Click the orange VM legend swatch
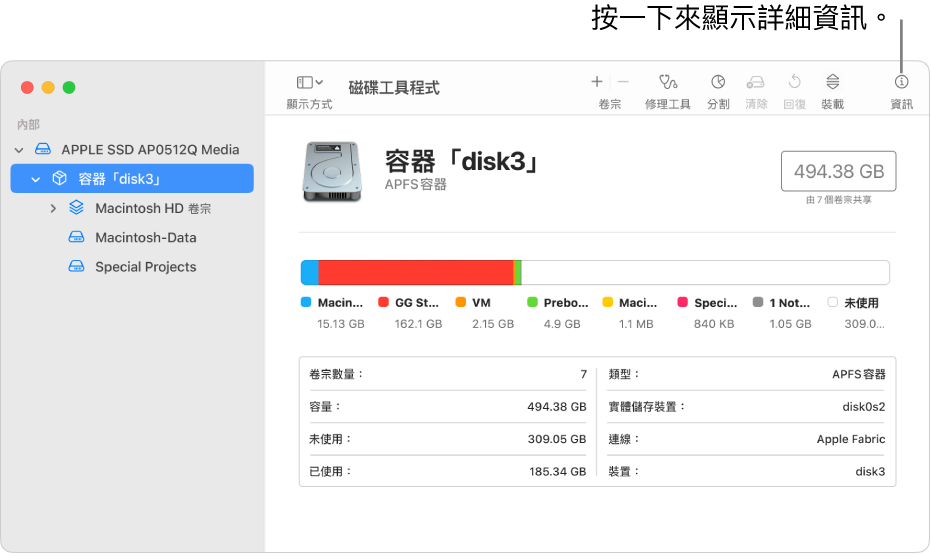931x556 pixels. (x=461, y=302)
